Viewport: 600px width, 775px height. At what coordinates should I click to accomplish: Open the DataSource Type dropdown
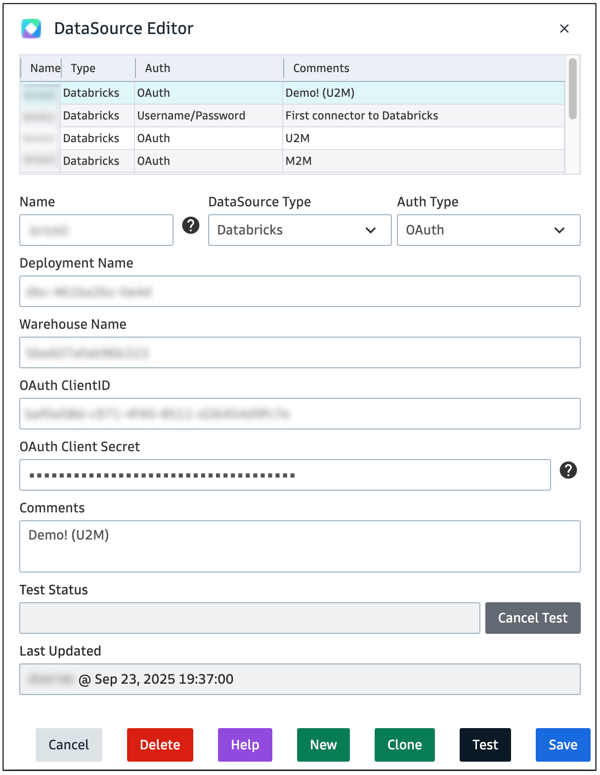pyautogui.click(x=299, y=230)
